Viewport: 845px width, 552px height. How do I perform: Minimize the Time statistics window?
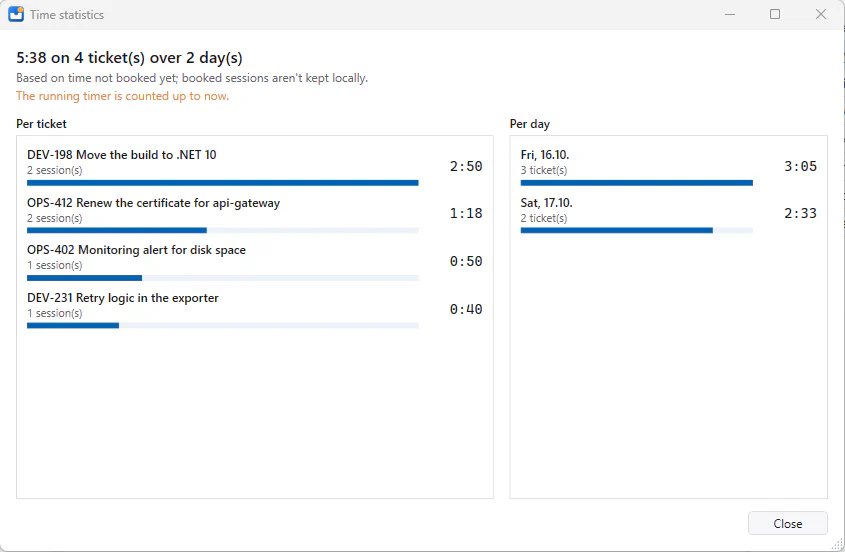(x=730, y=15)
